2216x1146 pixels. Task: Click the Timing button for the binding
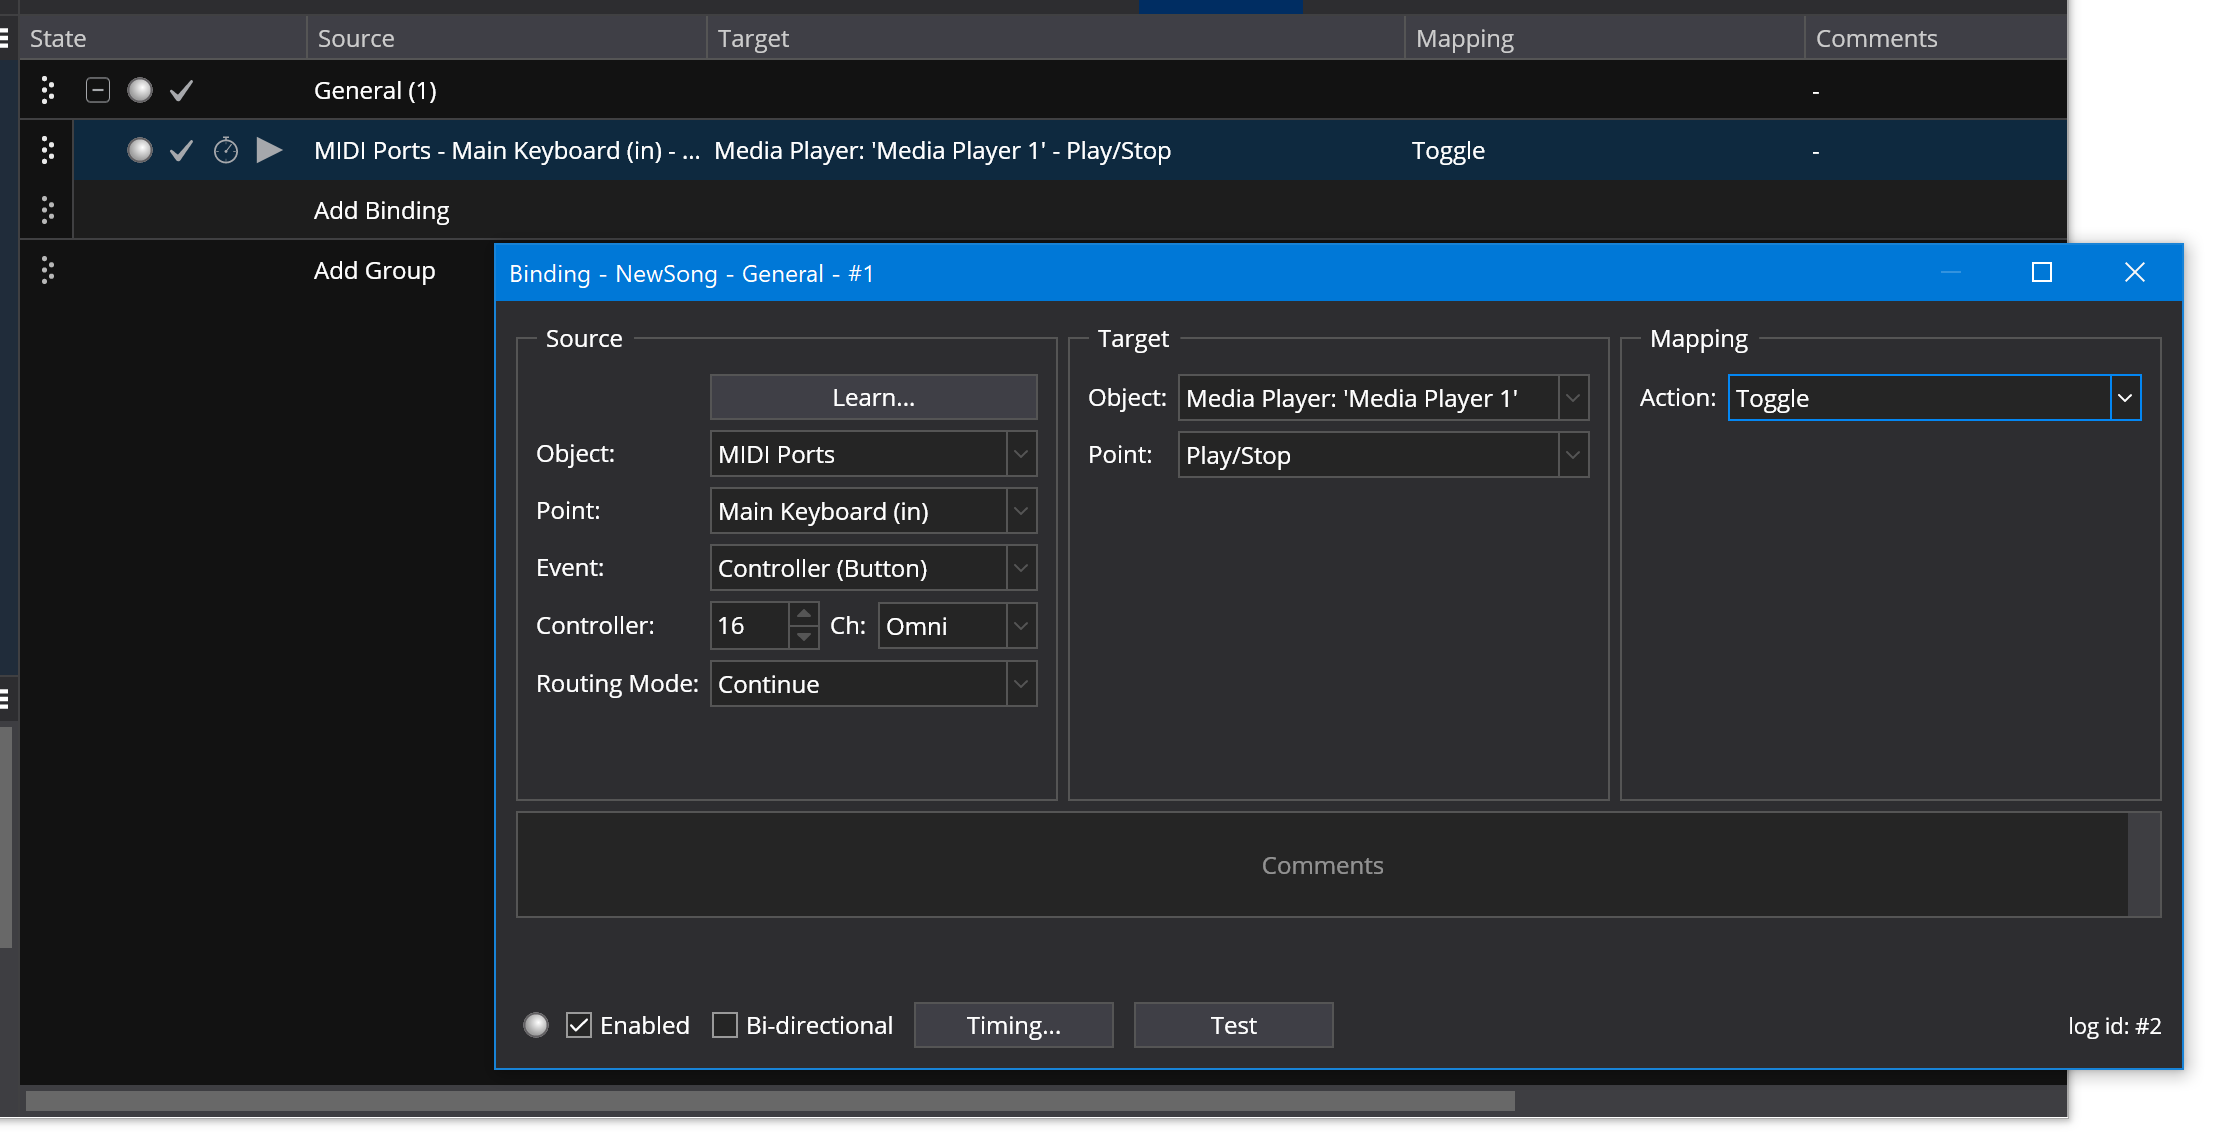[1014, 1023]
